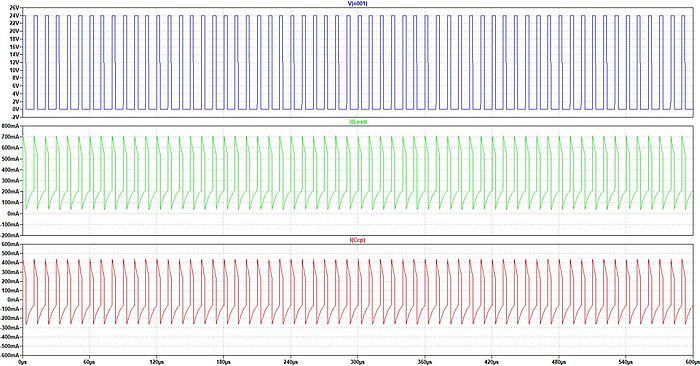Image resolution: width=700 pixels, height=366 pixels.
Task: Click the 12V axis label
Action: (14, 62)
